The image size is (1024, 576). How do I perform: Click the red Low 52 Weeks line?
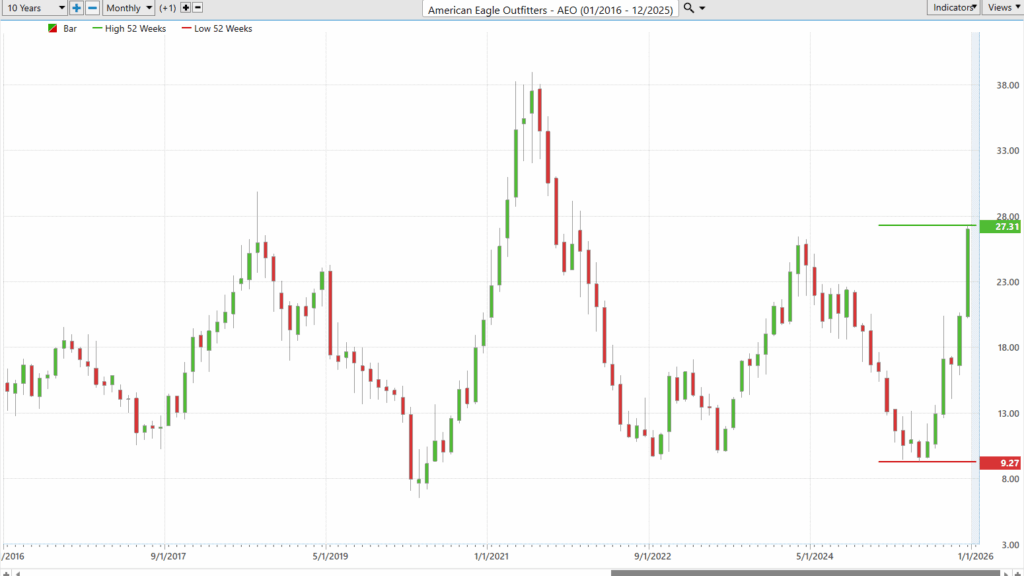point(920,461)
